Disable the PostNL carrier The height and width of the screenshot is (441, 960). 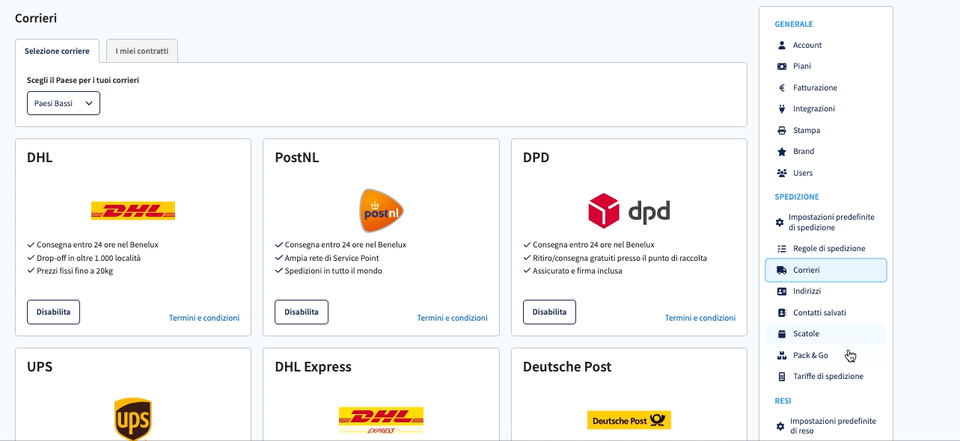(x=301, y=312)
